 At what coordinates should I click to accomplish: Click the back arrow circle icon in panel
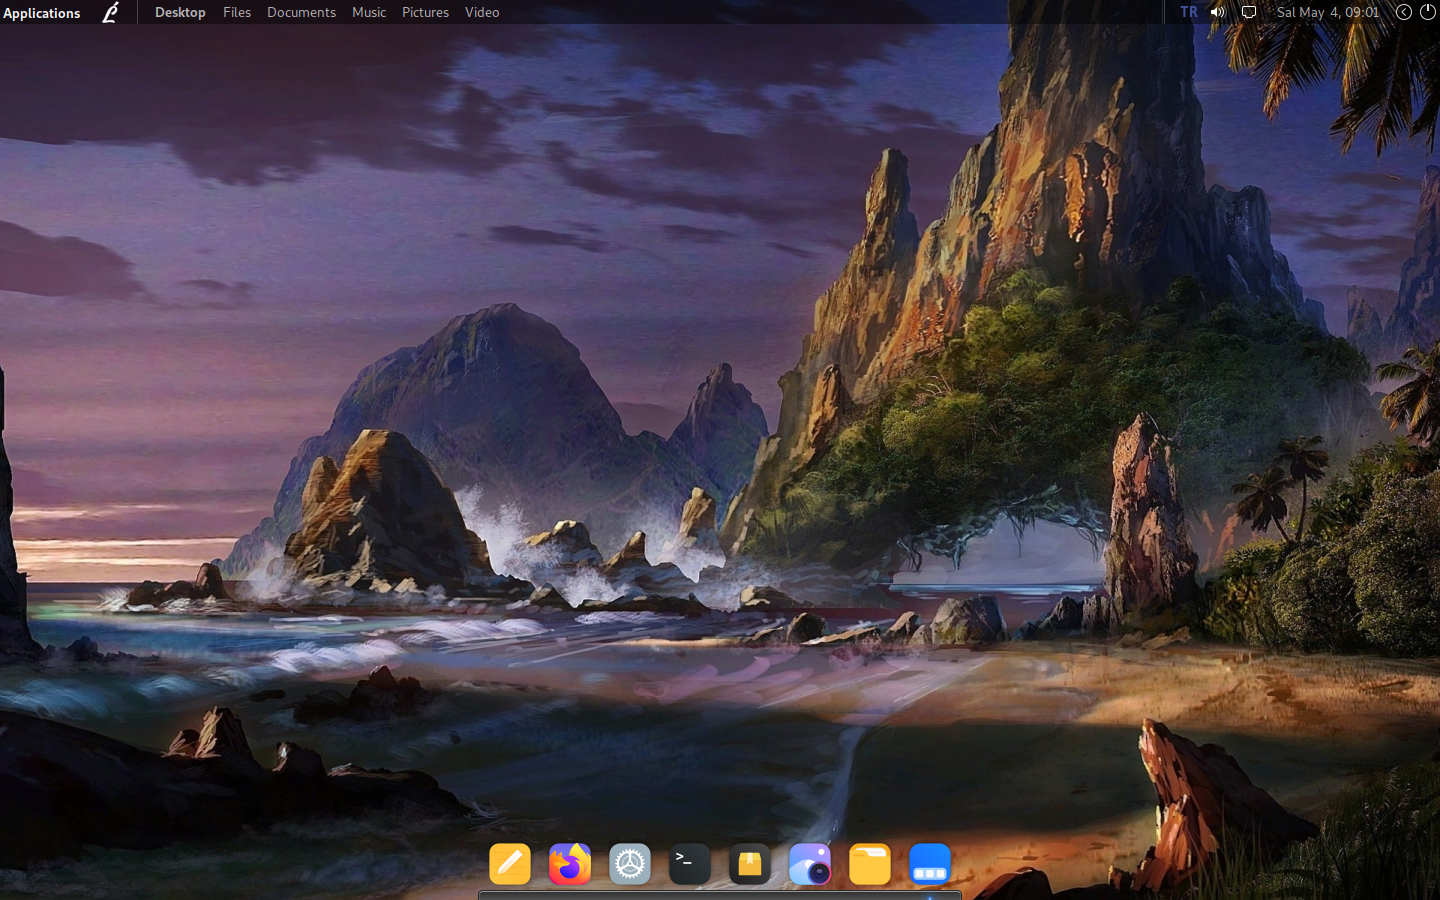coord(1404,12)
